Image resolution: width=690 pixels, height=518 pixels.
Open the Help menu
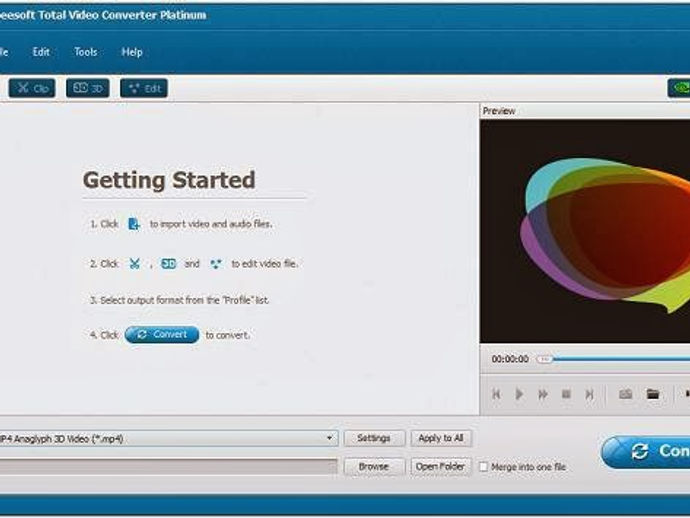pyautogui.click(x=132, y=52)
